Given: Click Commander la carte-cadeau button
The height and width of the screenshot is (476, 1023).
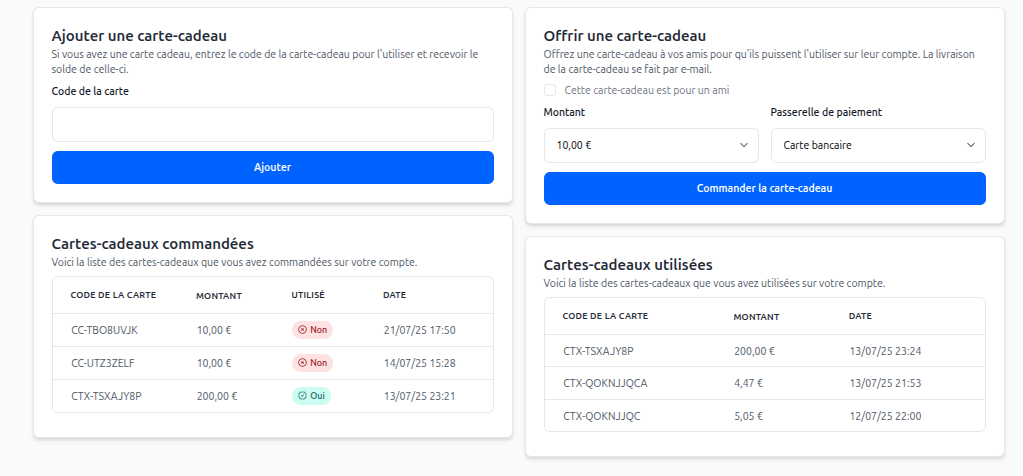Looking at the screenshot, I should (x=764, y=188).
